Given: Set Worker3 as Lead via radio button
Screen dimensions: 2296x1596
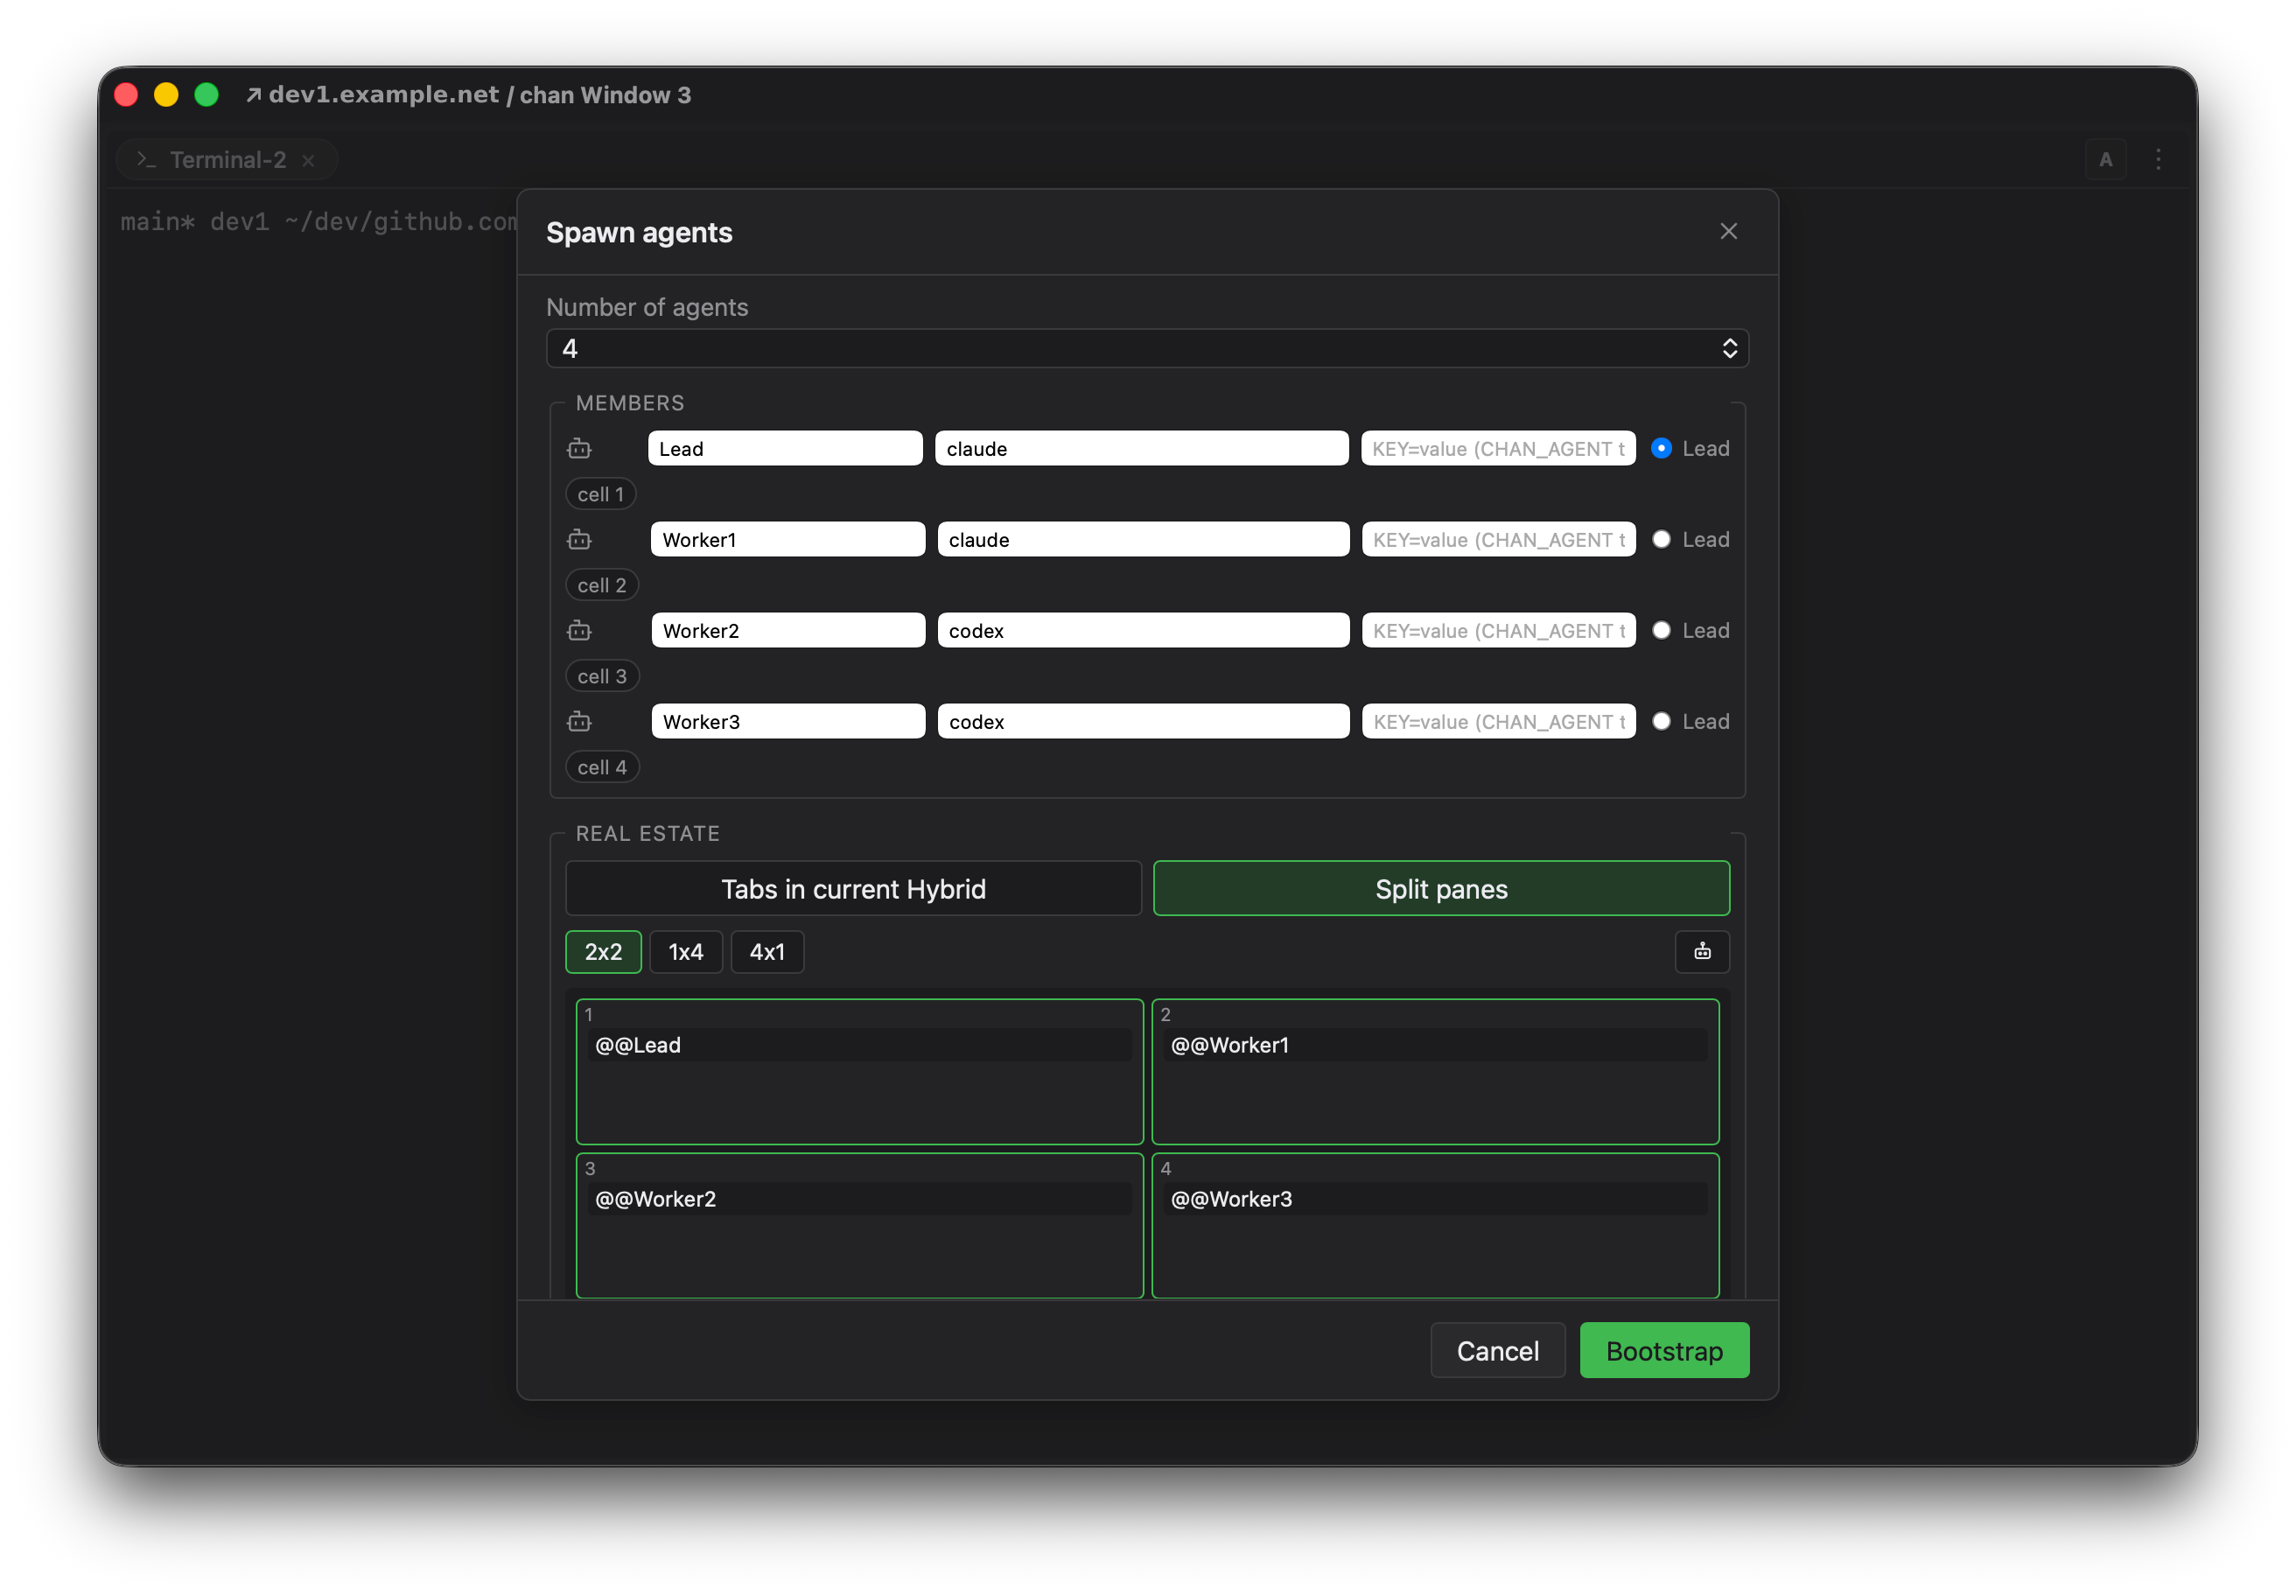Looking at the screenshot, I should point(1661,722).
